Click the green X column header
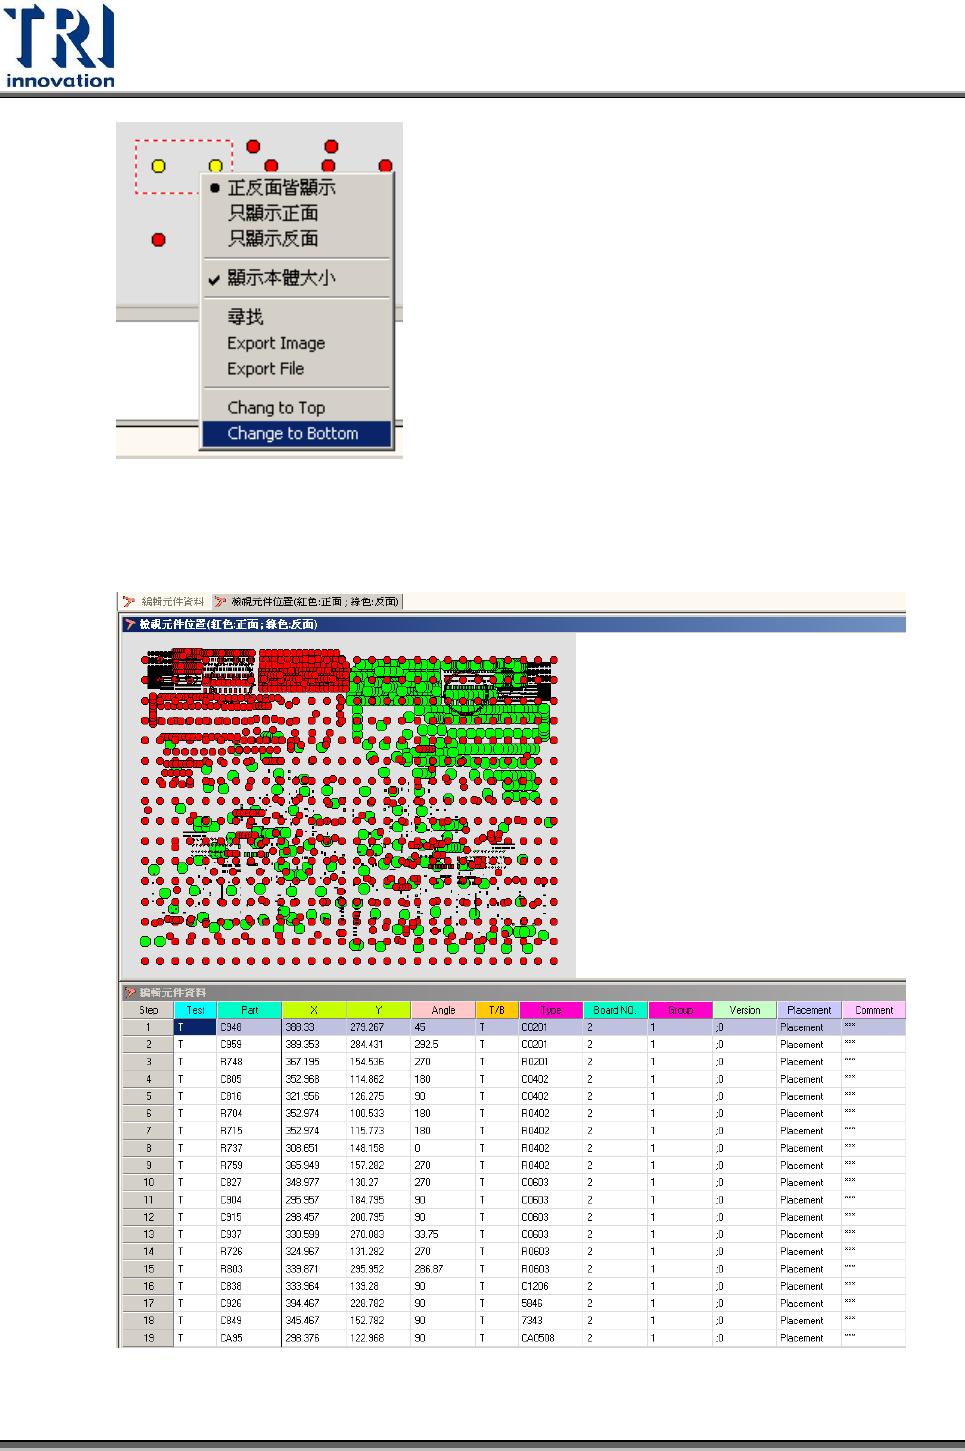This screenshot has height=1451, width=965. click(314, 1010)
